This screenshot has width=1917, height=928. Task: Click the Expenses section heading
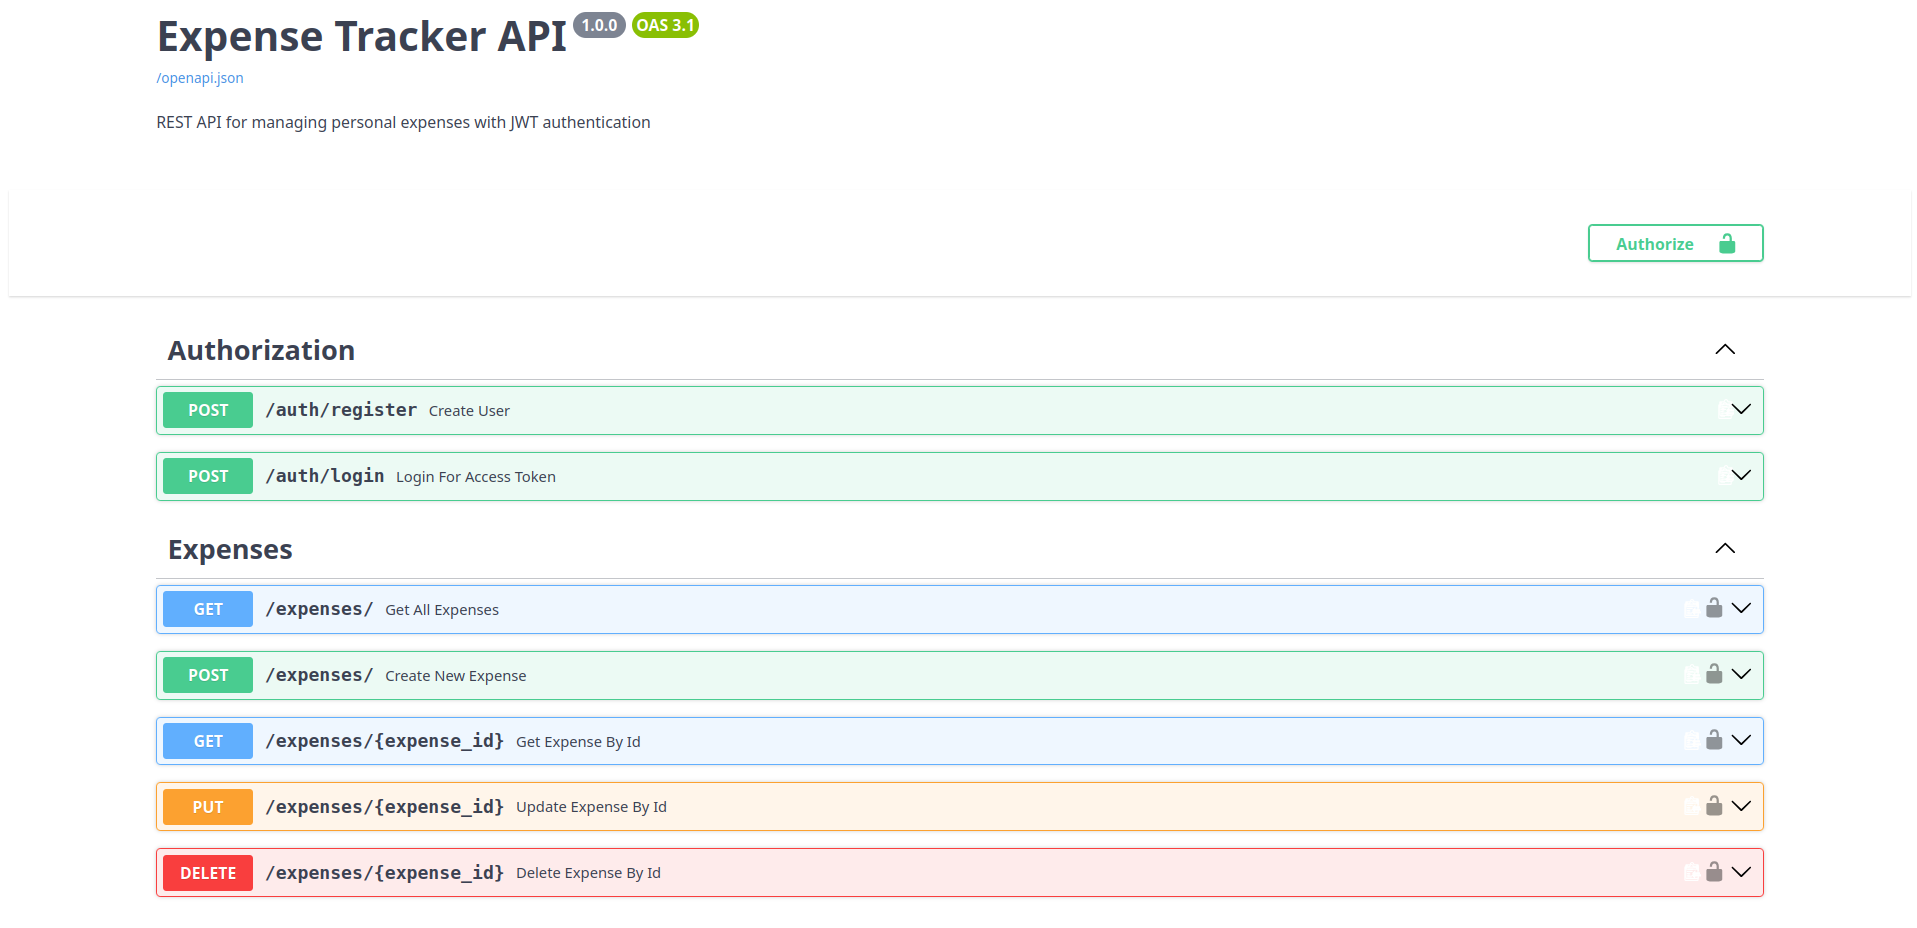click(x=230, y=549)
